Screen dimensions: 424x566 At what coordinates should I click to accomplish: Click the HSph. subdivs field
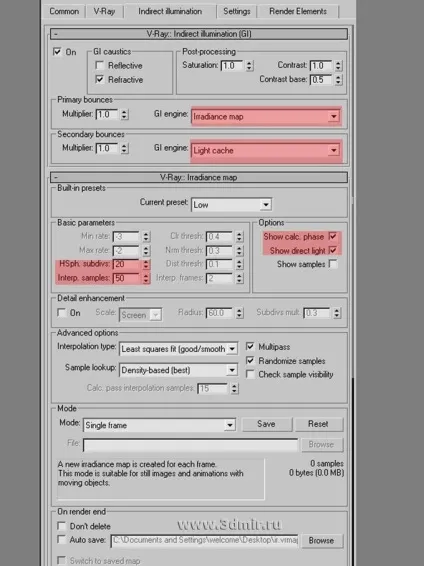point(126,264)
